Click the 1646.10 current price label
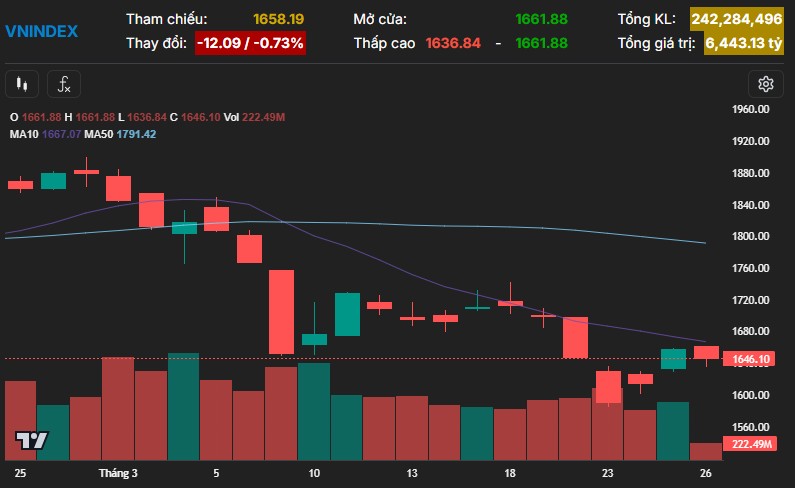 [x=748, y=359]
